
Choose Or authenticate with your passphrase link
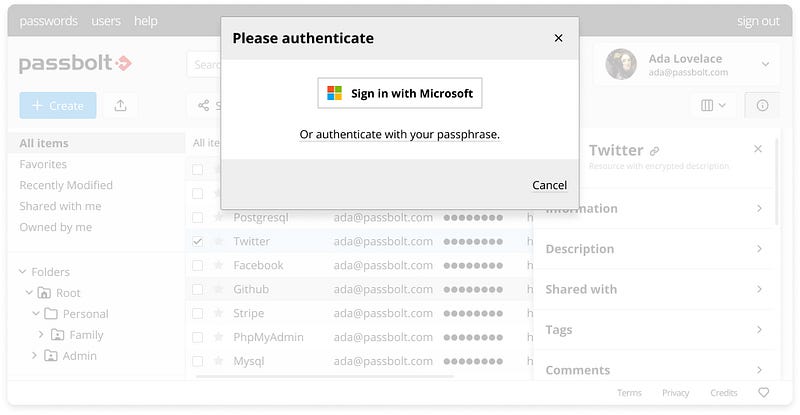pyautogui.click(x=399, y=134)
